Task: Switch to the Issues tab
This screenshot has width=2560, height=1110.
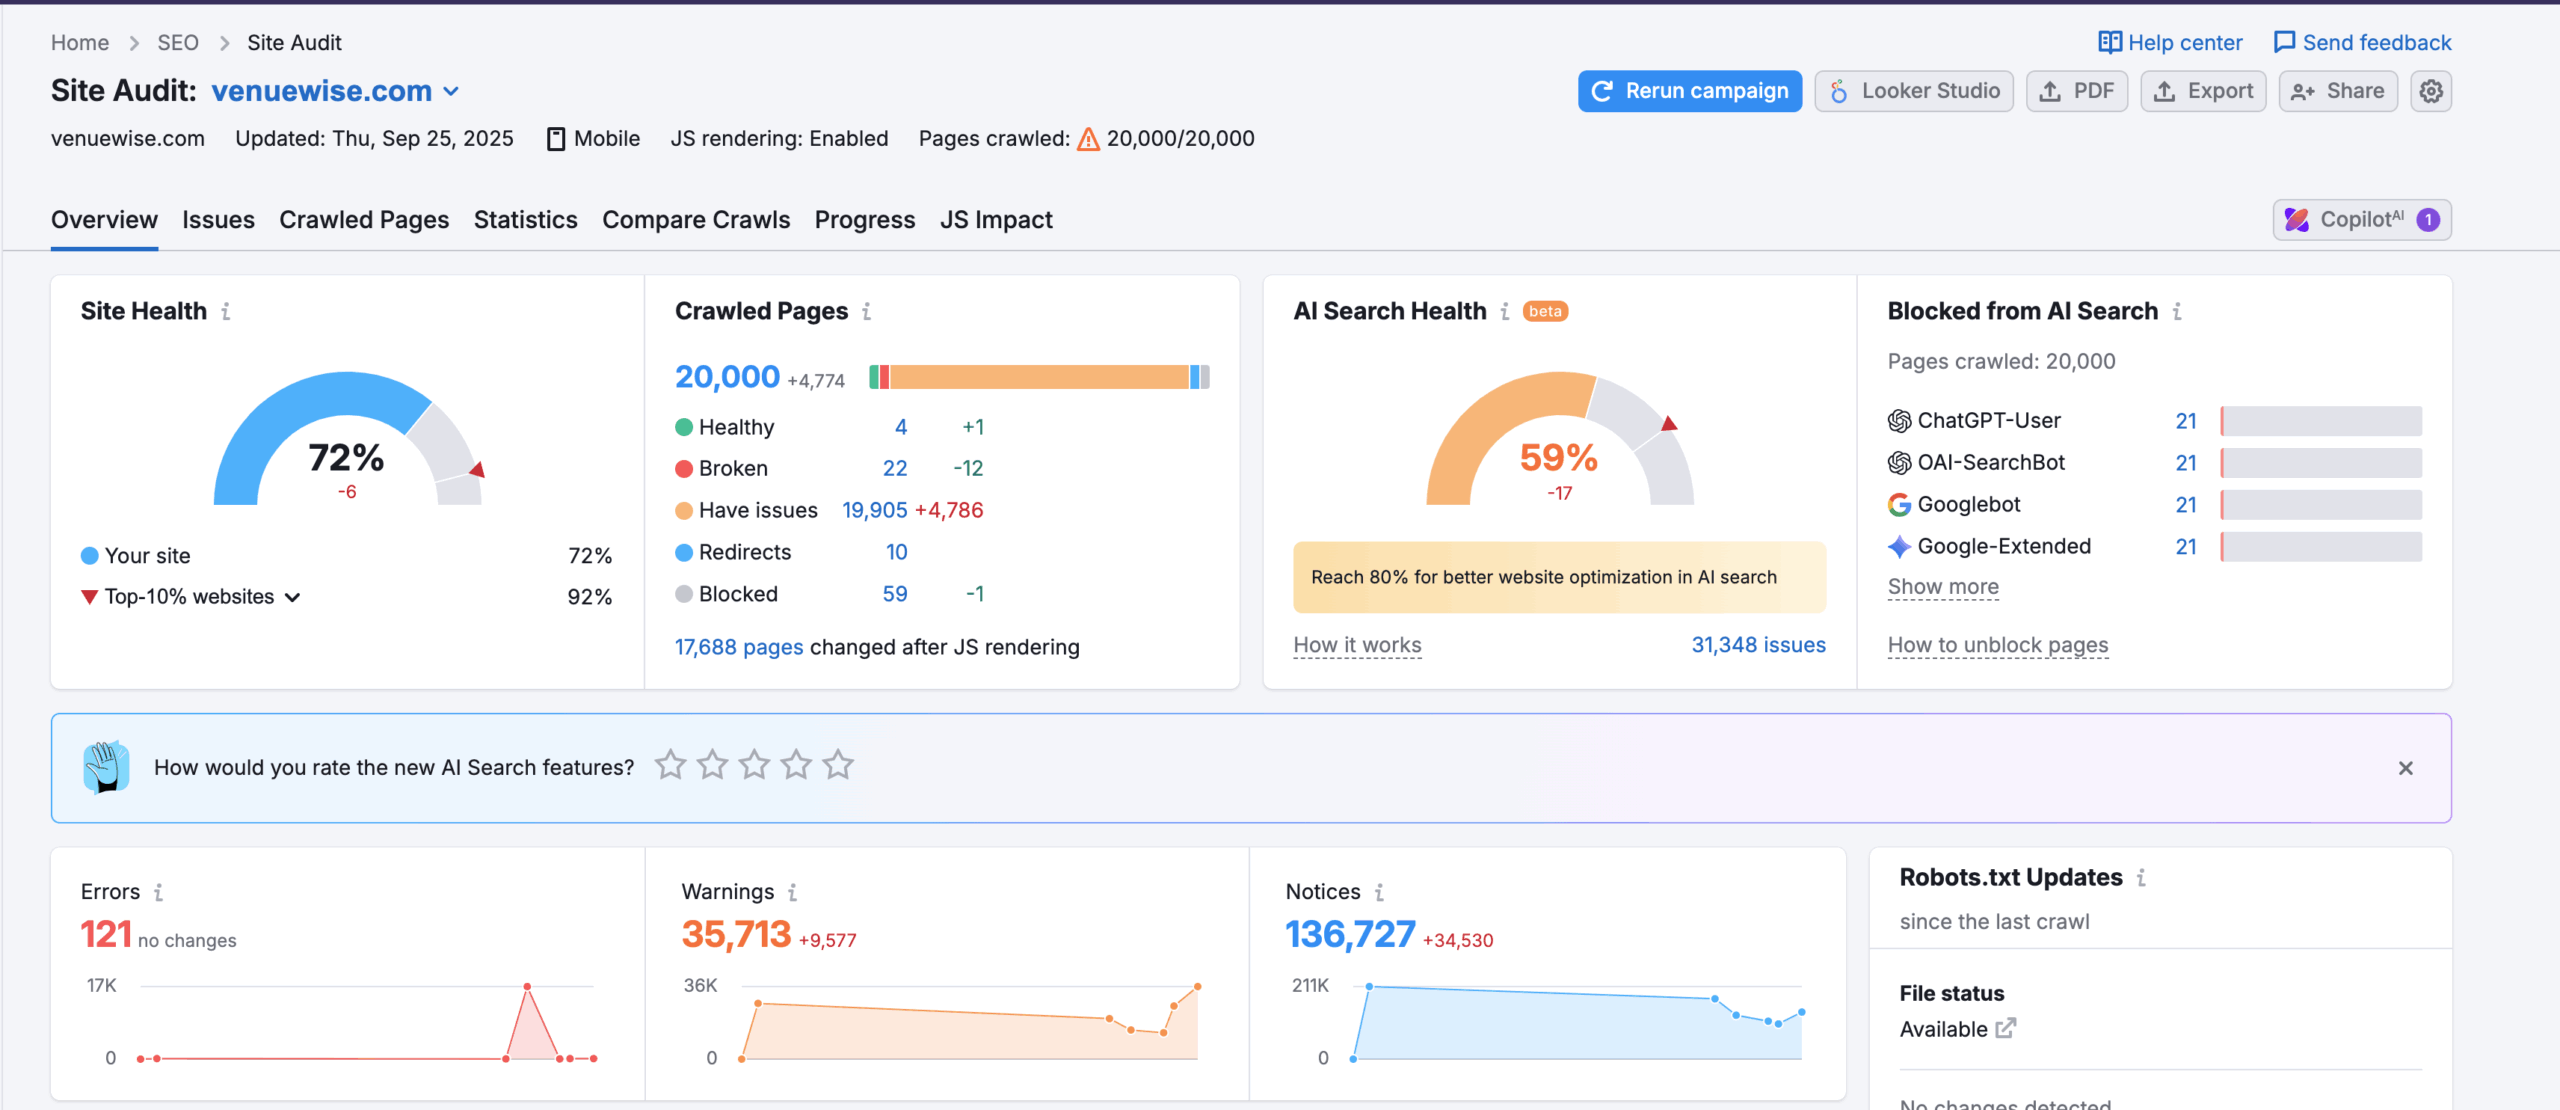Action: pyautogui.click(x=218, y=220)
